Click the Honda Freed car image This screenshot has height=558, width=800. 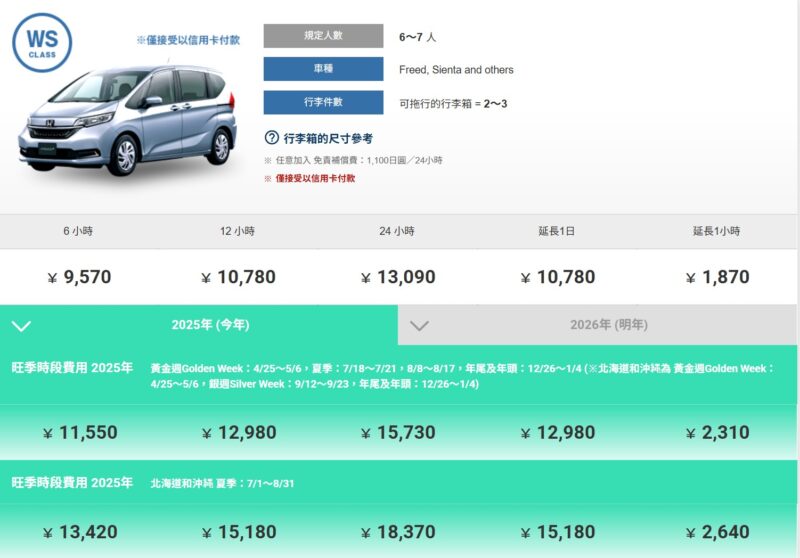coord(128,120)
